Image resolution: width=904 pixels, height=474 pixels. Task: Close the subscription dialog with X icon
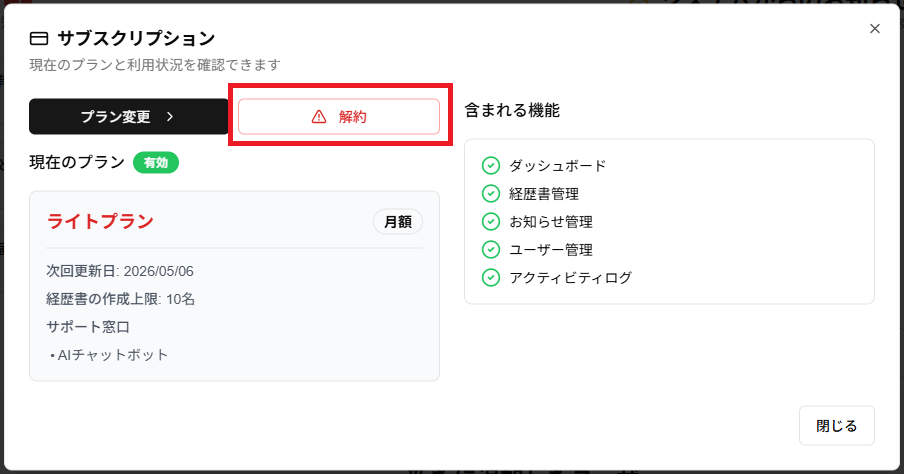875,29
